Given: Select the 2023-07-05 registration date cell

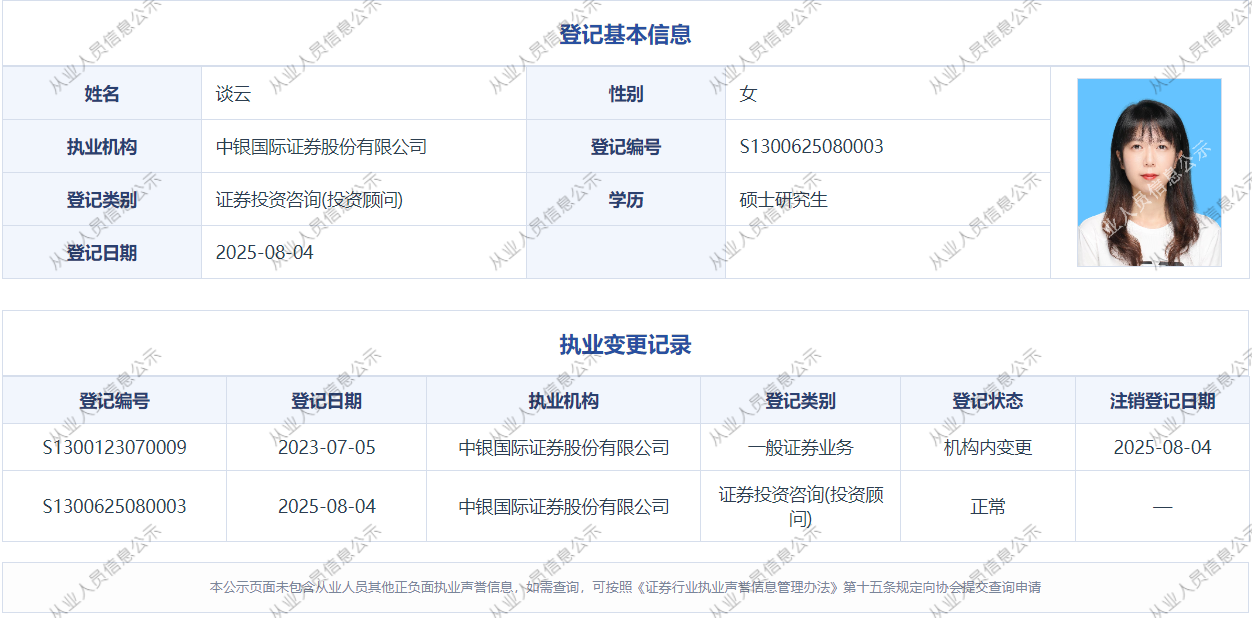Looking at the screenshot, I should (x=327, y=447).
